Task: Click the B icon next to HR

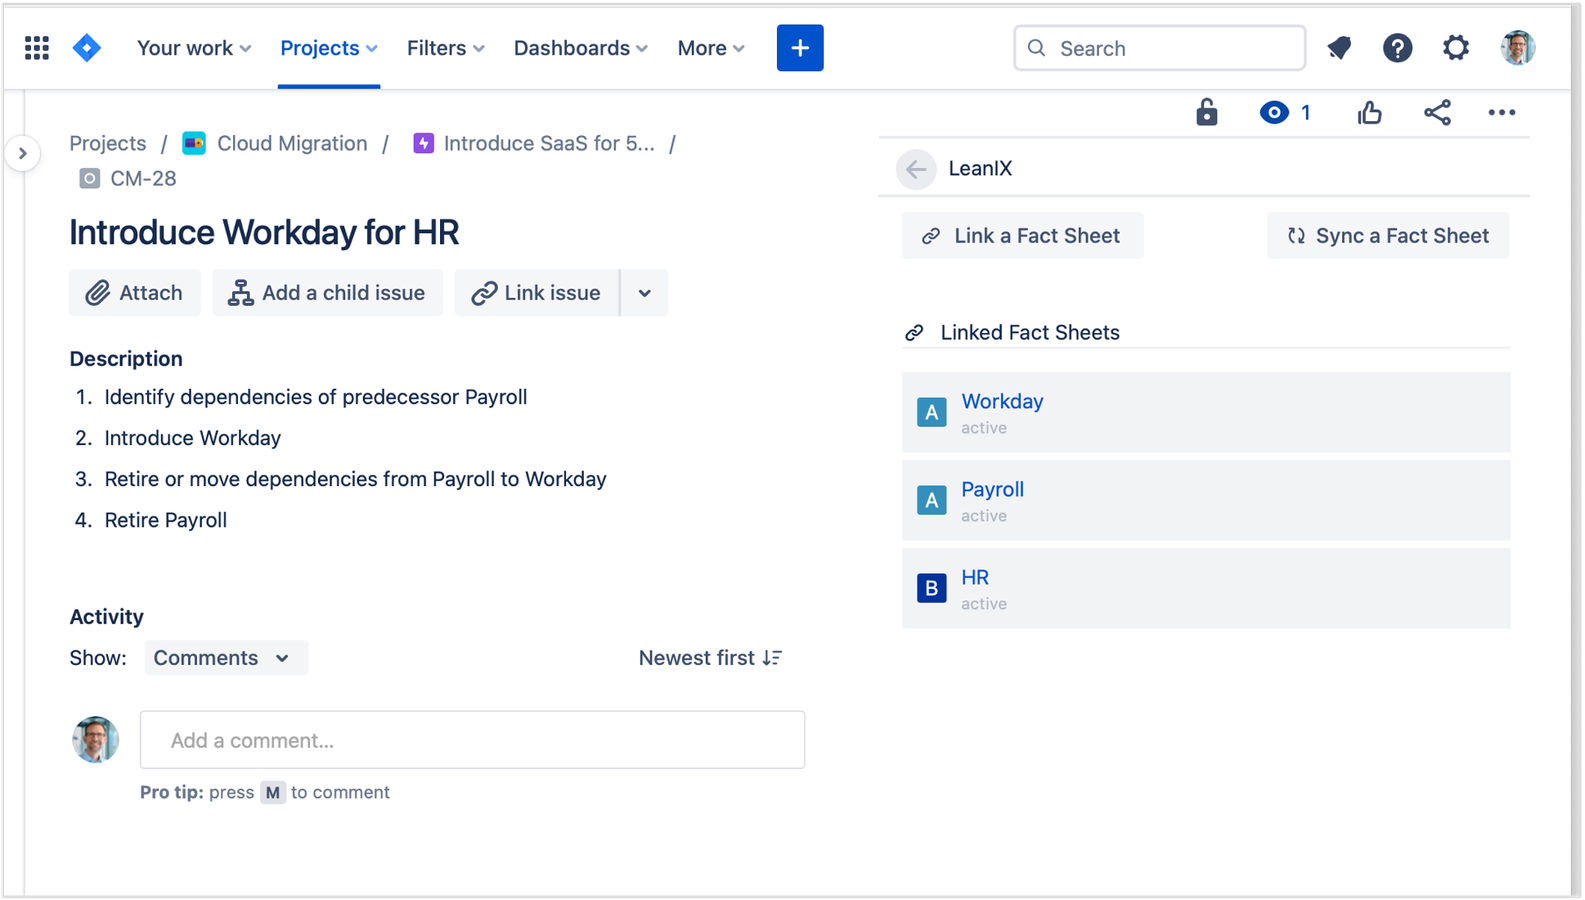Action: point(931,588)
